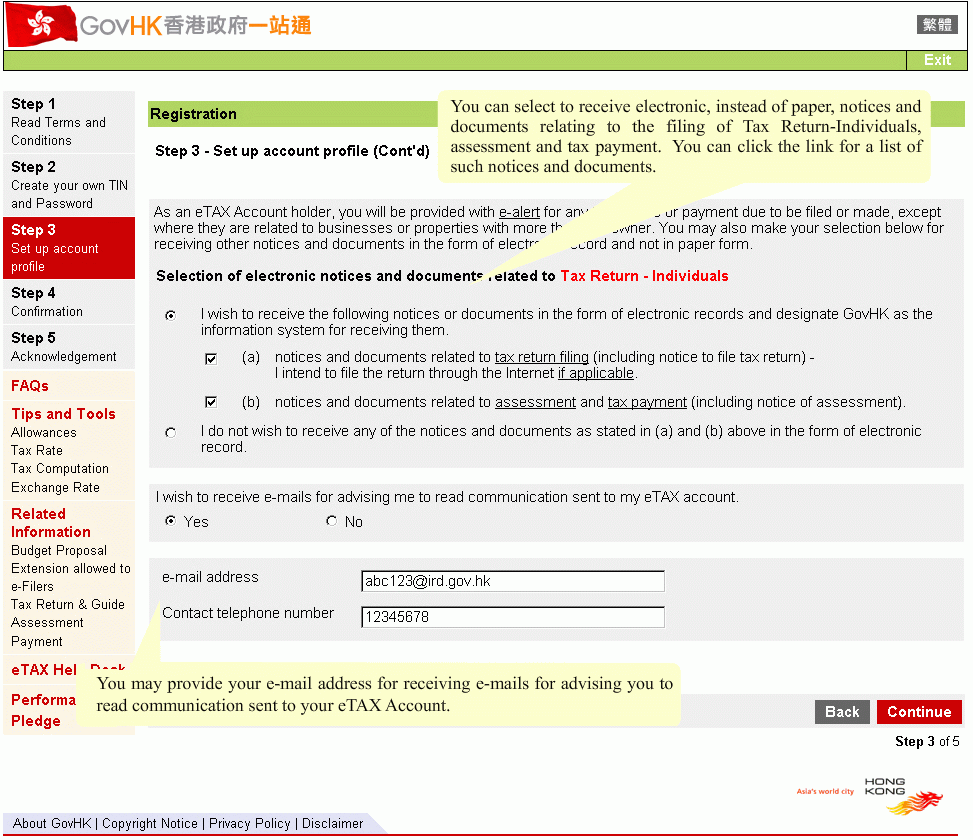Screen dimensions: 973x840
Task: Click the 'Step 3 of 5' text
Action: (x=927, y=741)
